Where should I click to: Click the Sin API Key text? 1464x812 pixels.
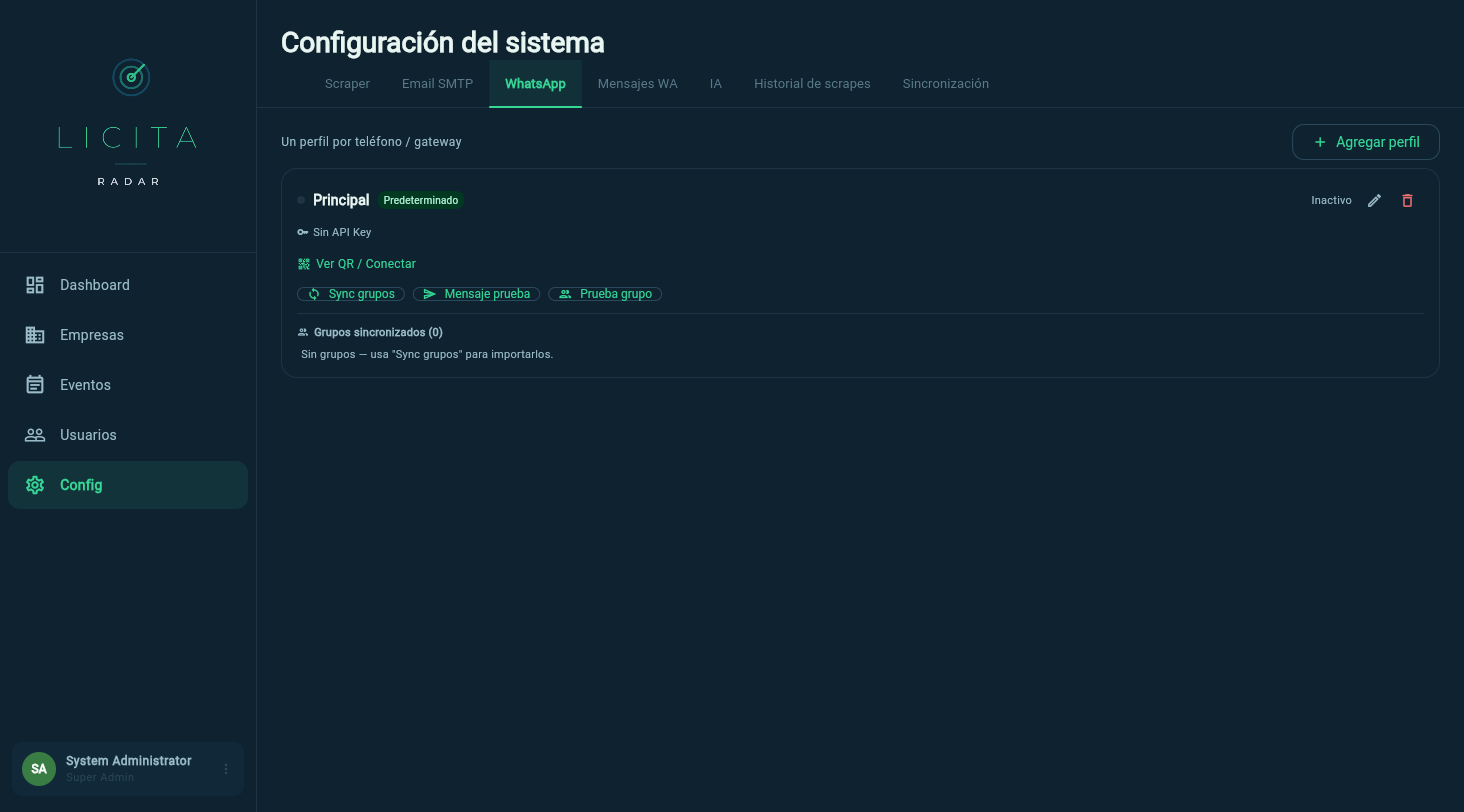342,232
